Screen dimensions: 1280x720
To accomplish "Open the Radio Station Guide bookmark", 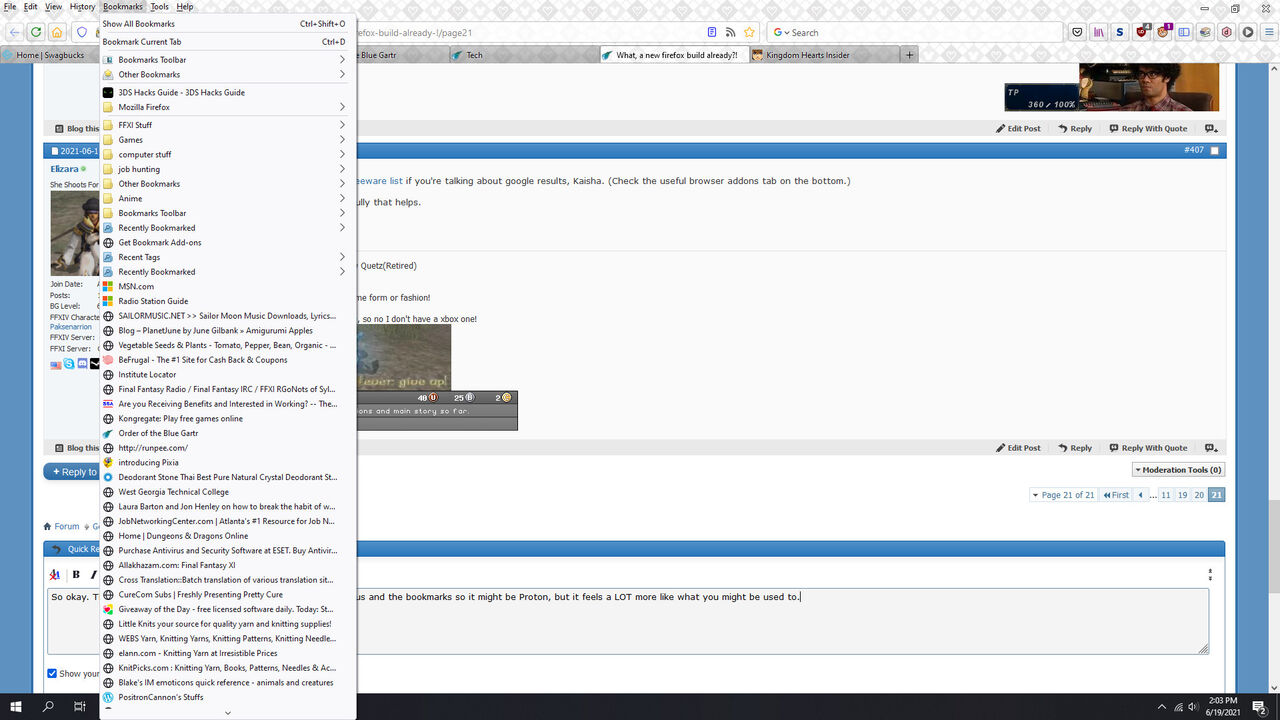I will (228, 301).
